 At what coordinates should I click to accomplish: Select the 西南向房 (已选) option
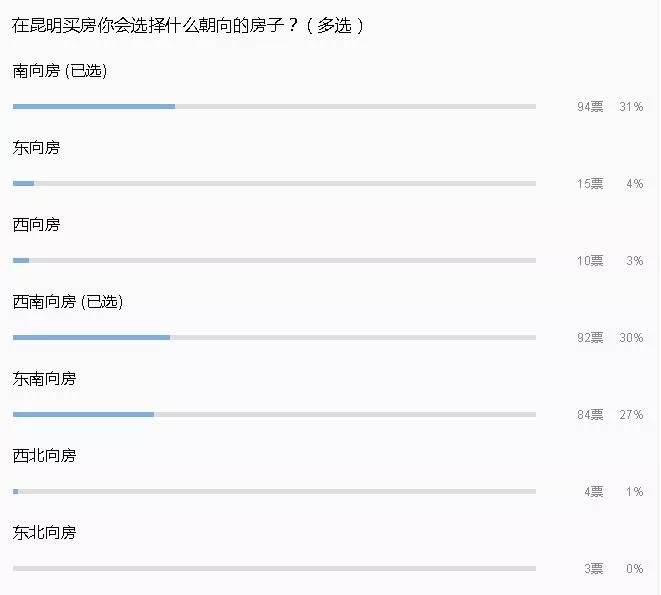click(x=67, y=302)
